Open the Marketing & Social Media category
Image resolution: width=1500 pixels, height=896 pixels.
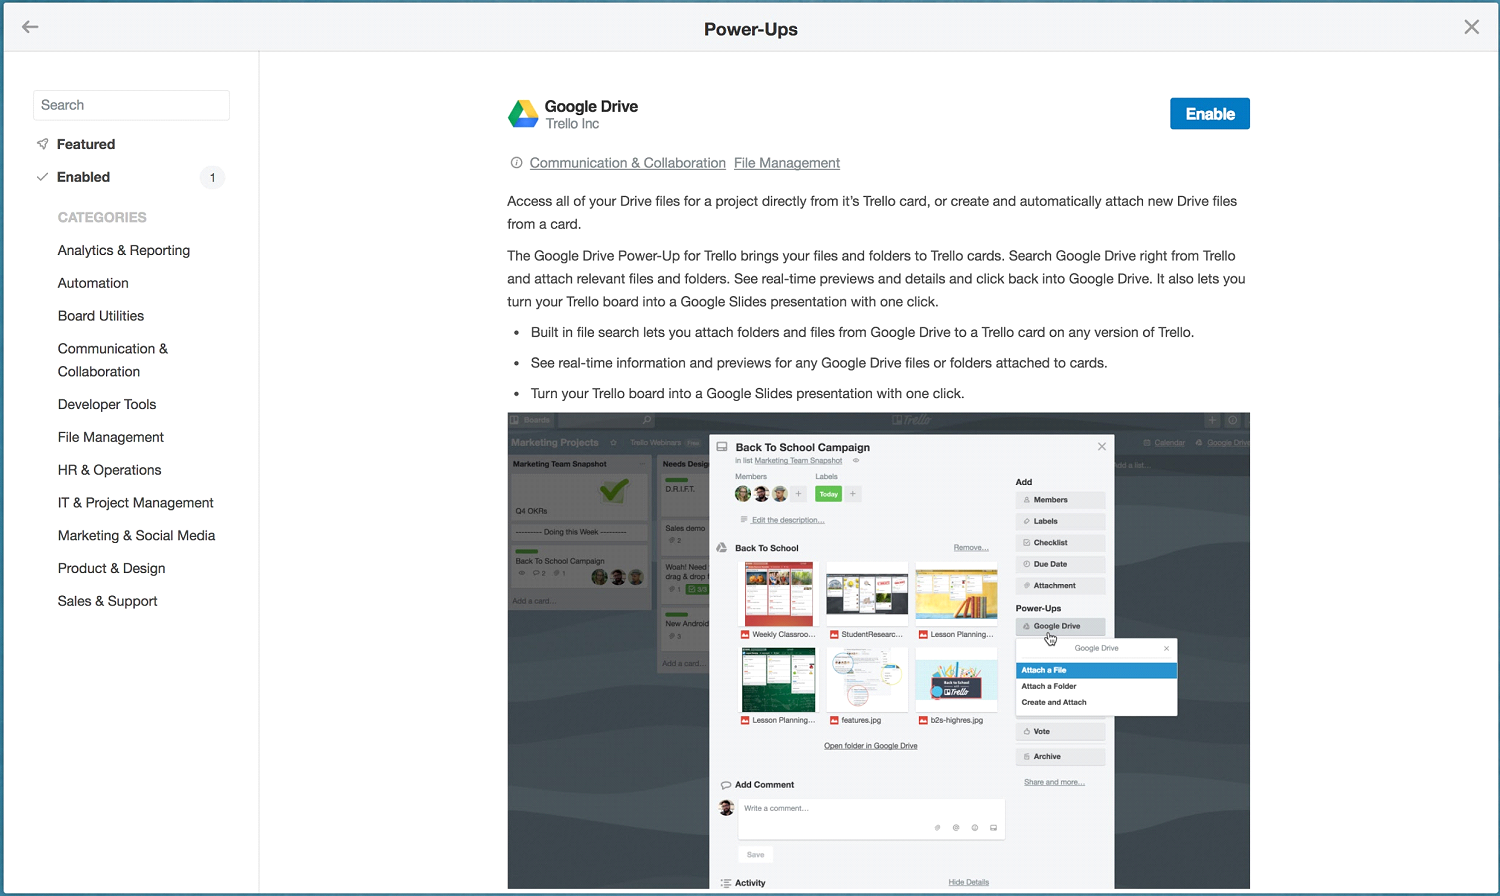coord(136,536)
